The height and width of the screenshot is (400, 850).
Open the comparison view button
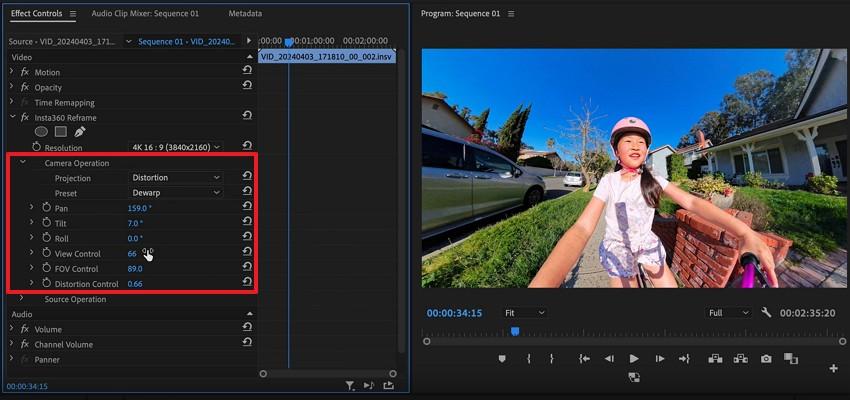click(791, 359)
